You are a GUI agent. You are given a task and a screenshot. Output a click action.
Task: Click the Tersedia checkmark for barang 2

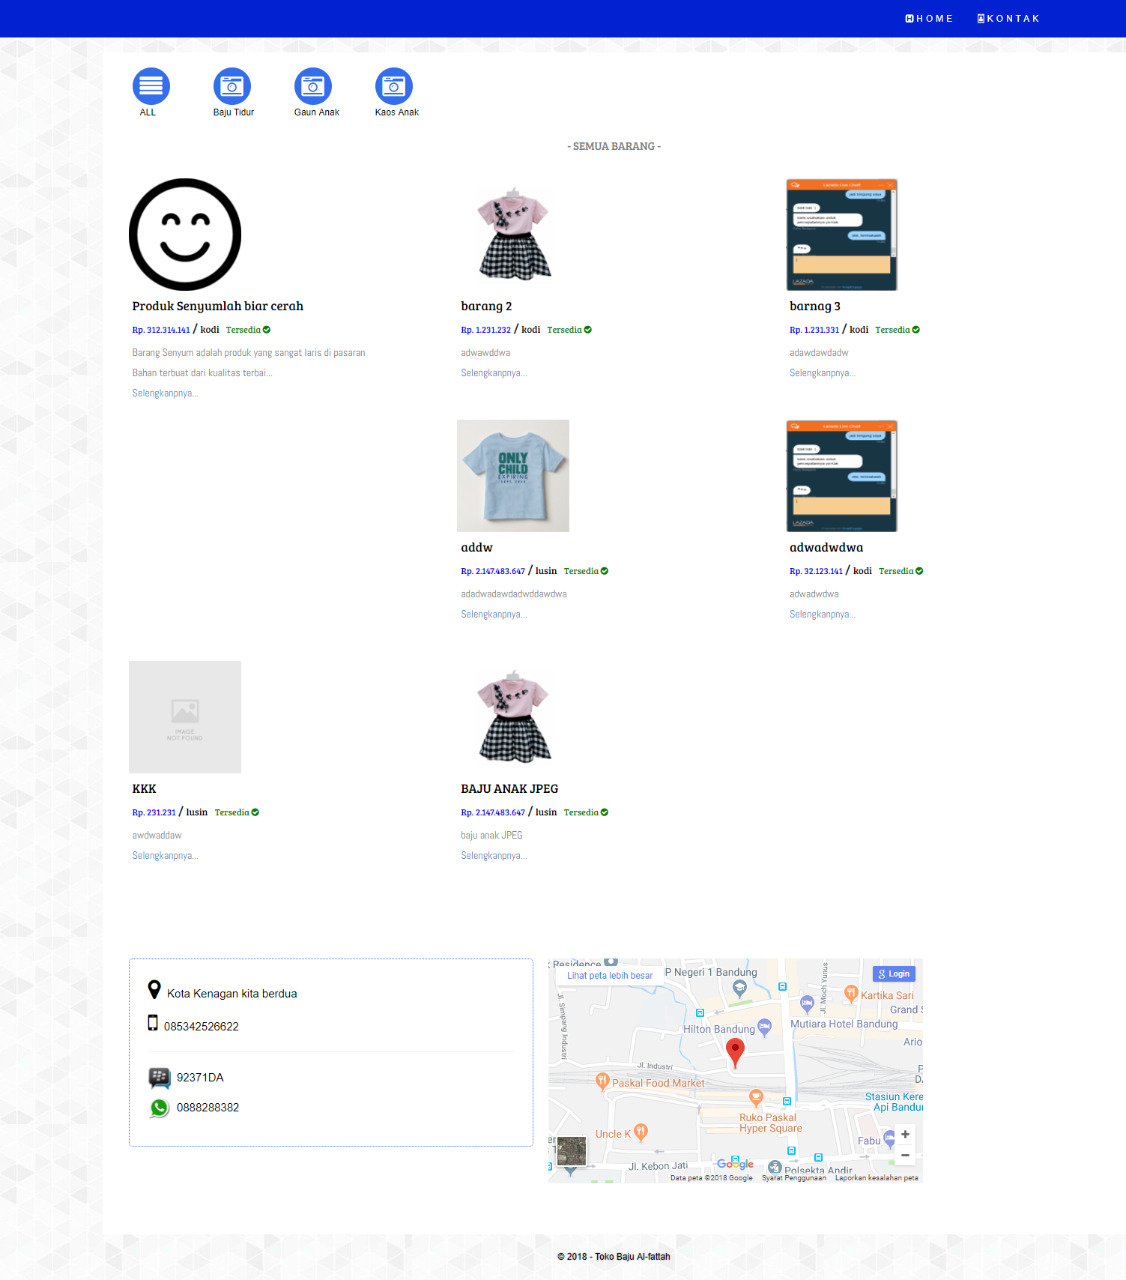pyautogui.click(x=587, y=329)
